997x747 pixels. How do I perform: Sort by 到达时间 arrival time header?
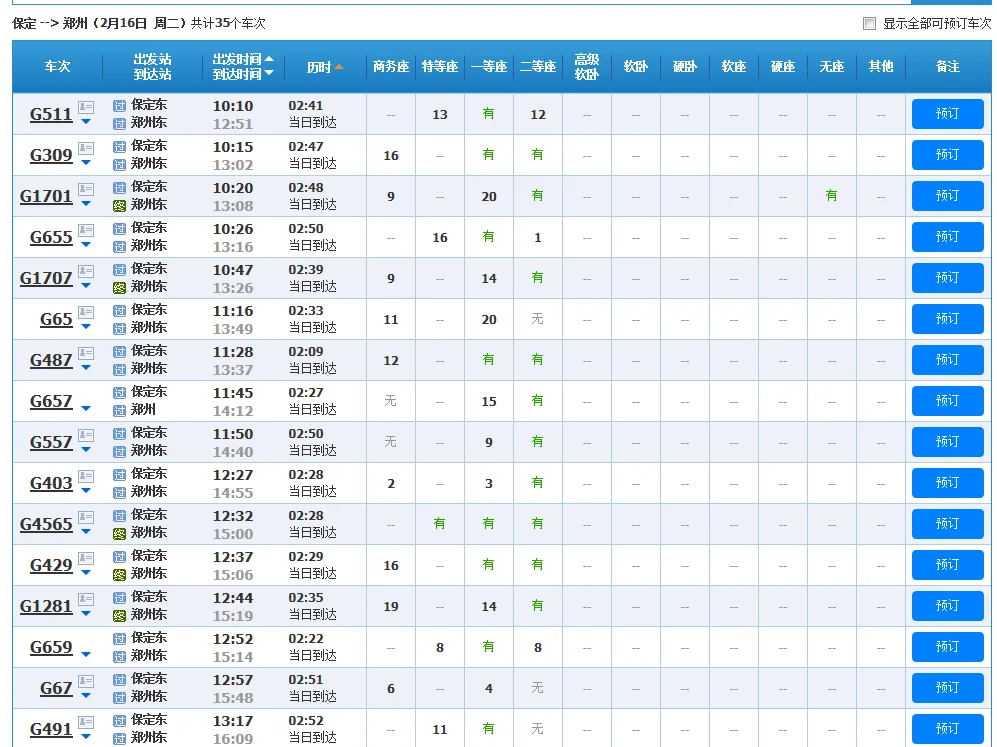tap(242, 74)
